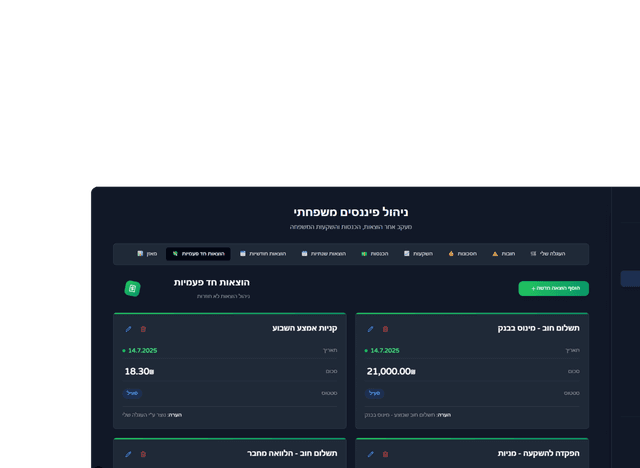Click pencil icon on הלוואה מחבר card
The image size is (640, 468).
[128, 454]
